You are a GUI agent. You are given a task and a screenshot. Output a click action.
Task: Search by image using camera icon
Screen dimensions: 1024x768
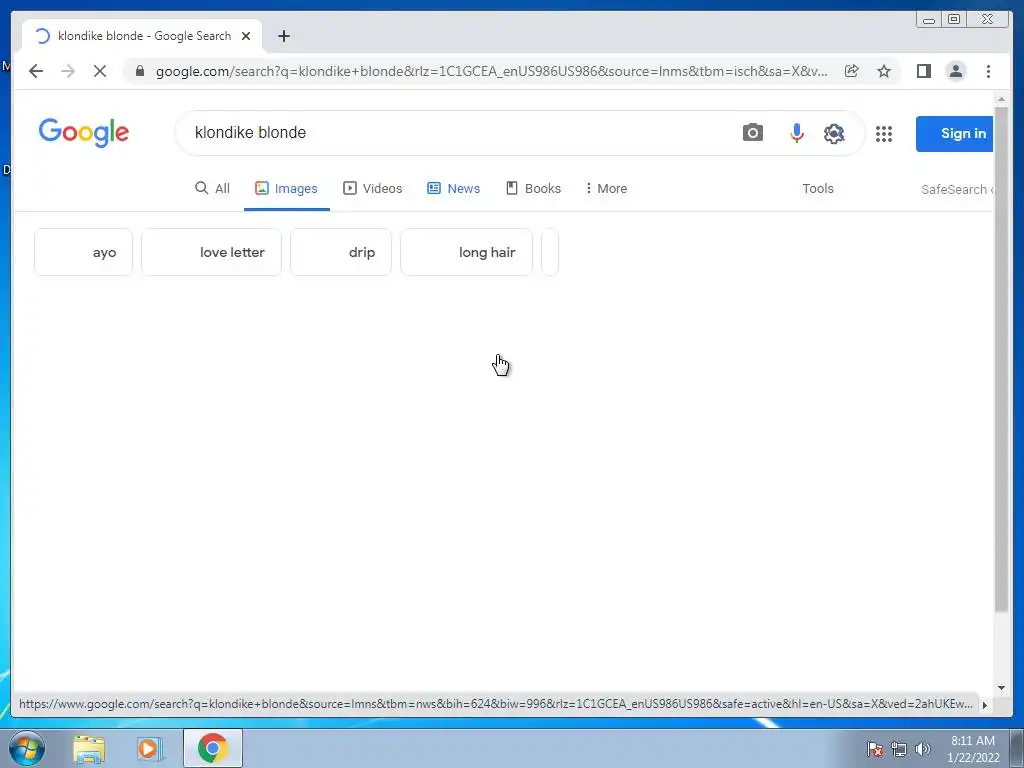753,133
